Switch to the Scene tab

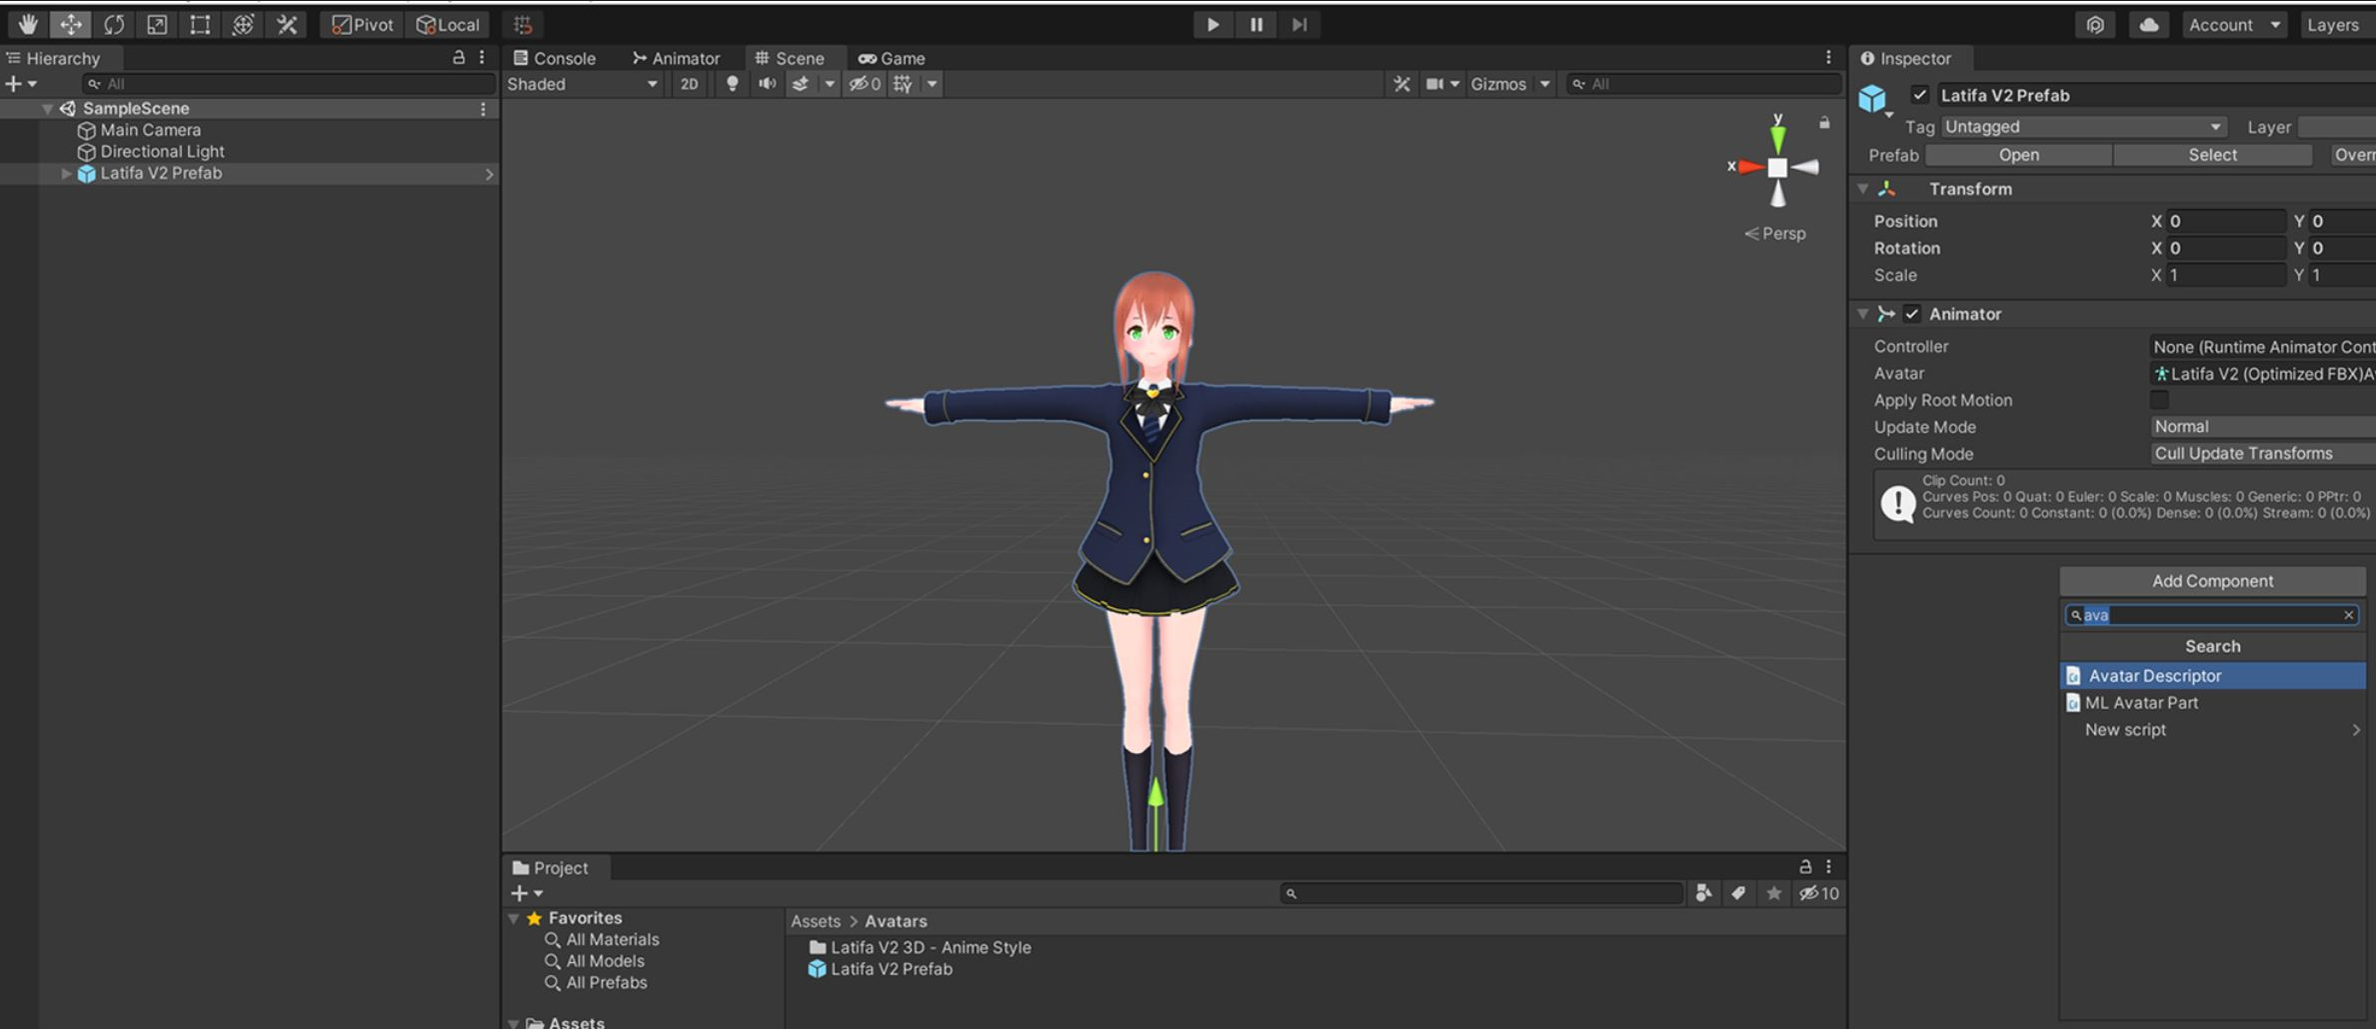(790, 58)
